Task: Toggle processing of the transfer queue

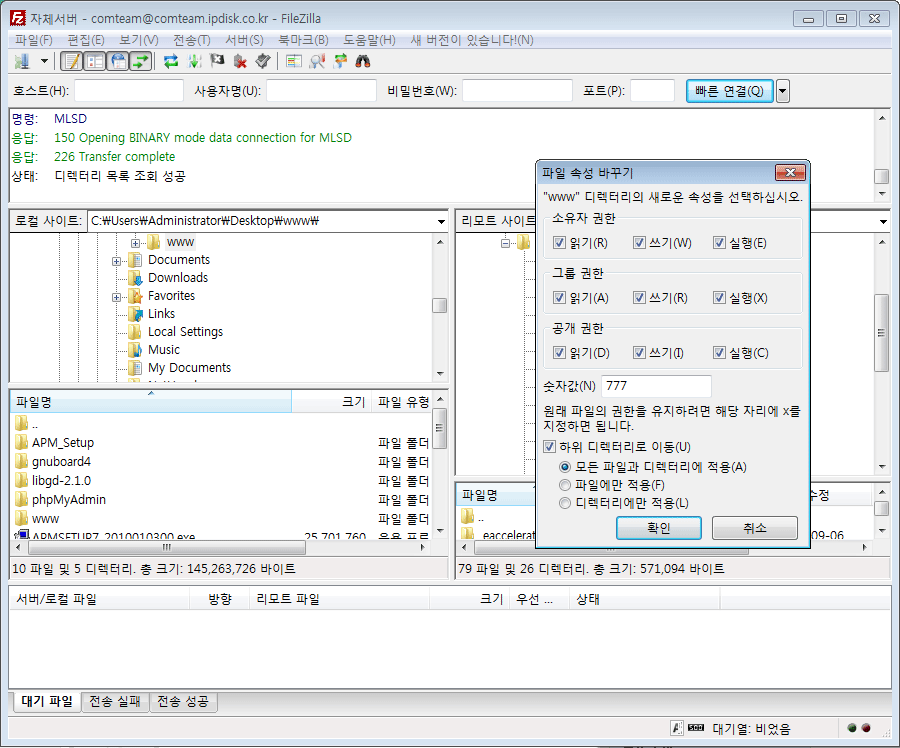Action: click(195, 61)
